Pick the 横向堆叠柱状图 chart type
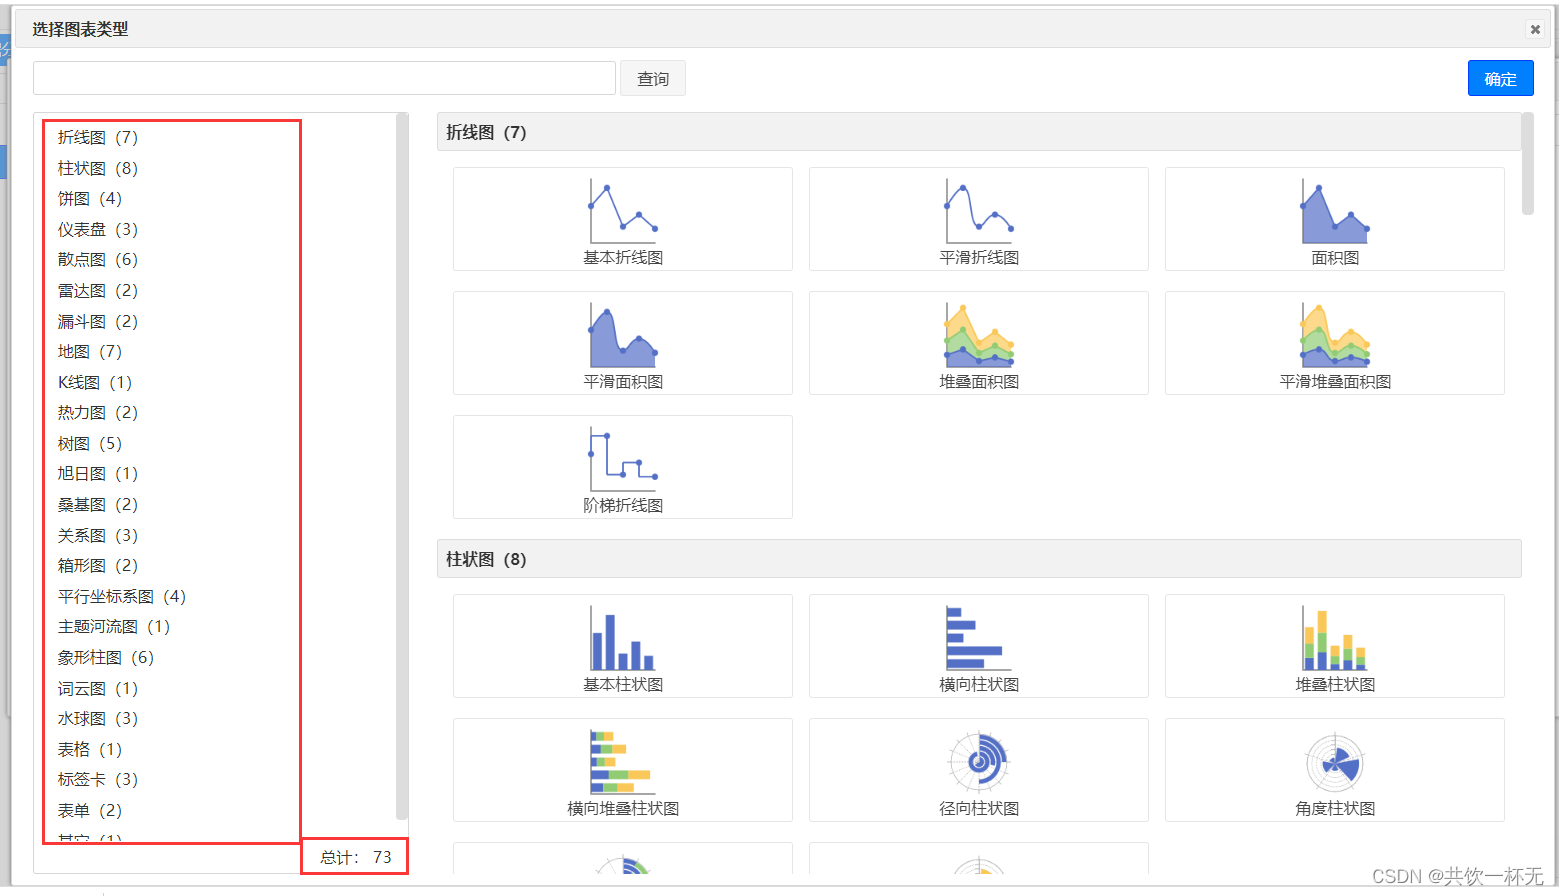This screenshot has width=1559, height=896. point(622,770)
